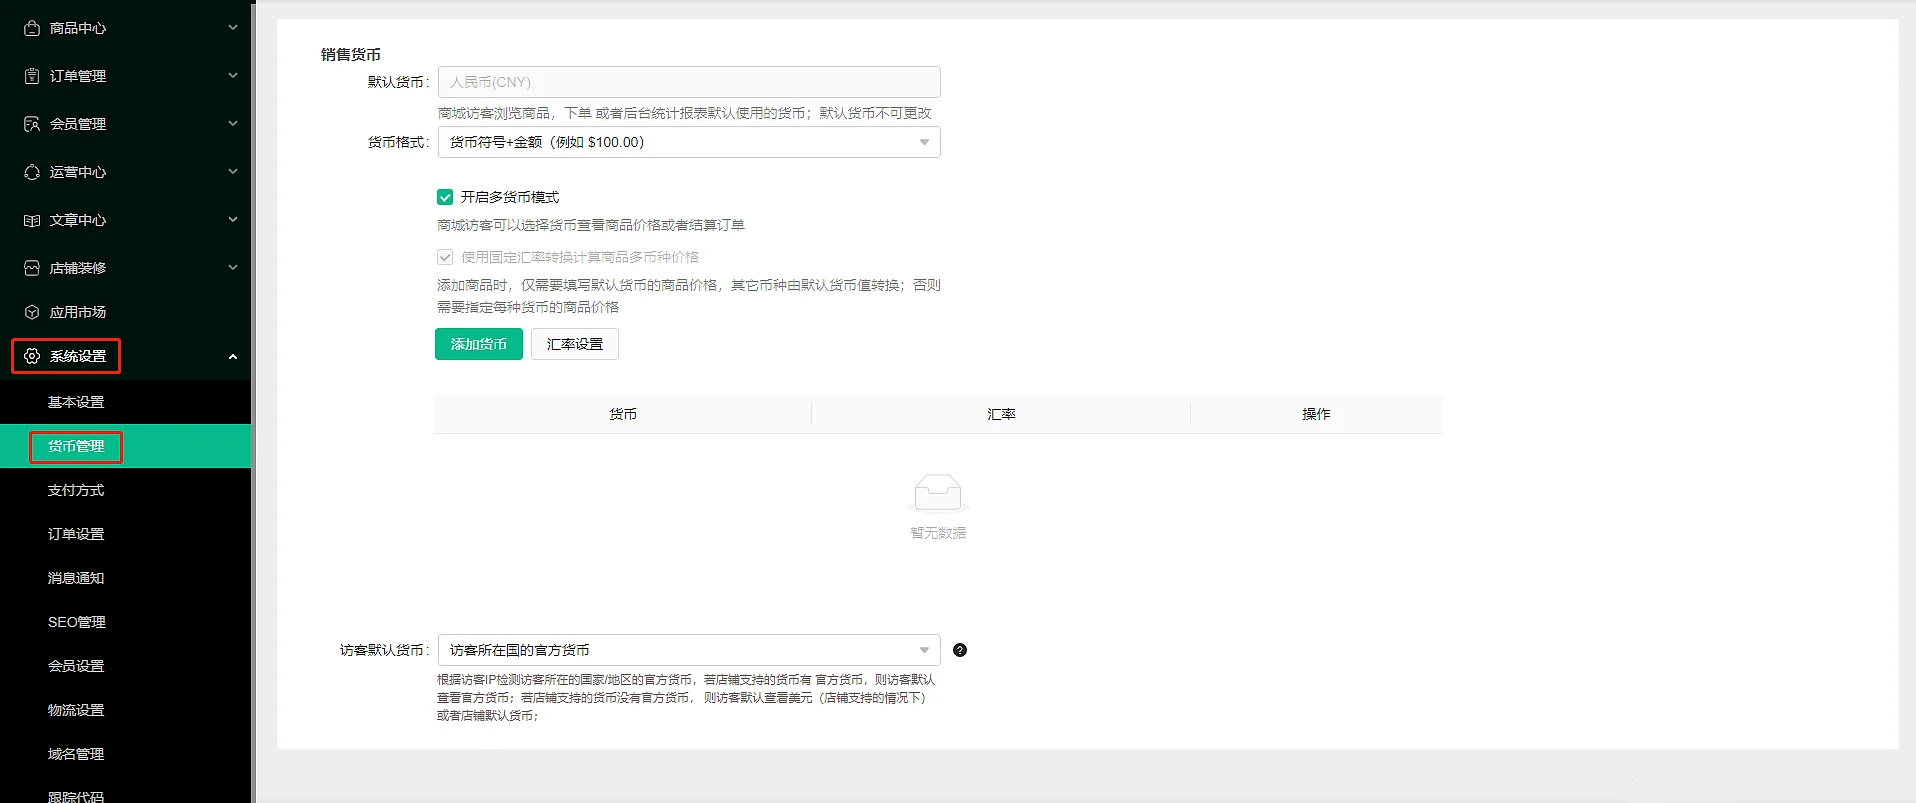This screenshot has width=1916, height=803.
Task: Click the 店铺装修 storefront icon
Action: (x=32, y=268)
